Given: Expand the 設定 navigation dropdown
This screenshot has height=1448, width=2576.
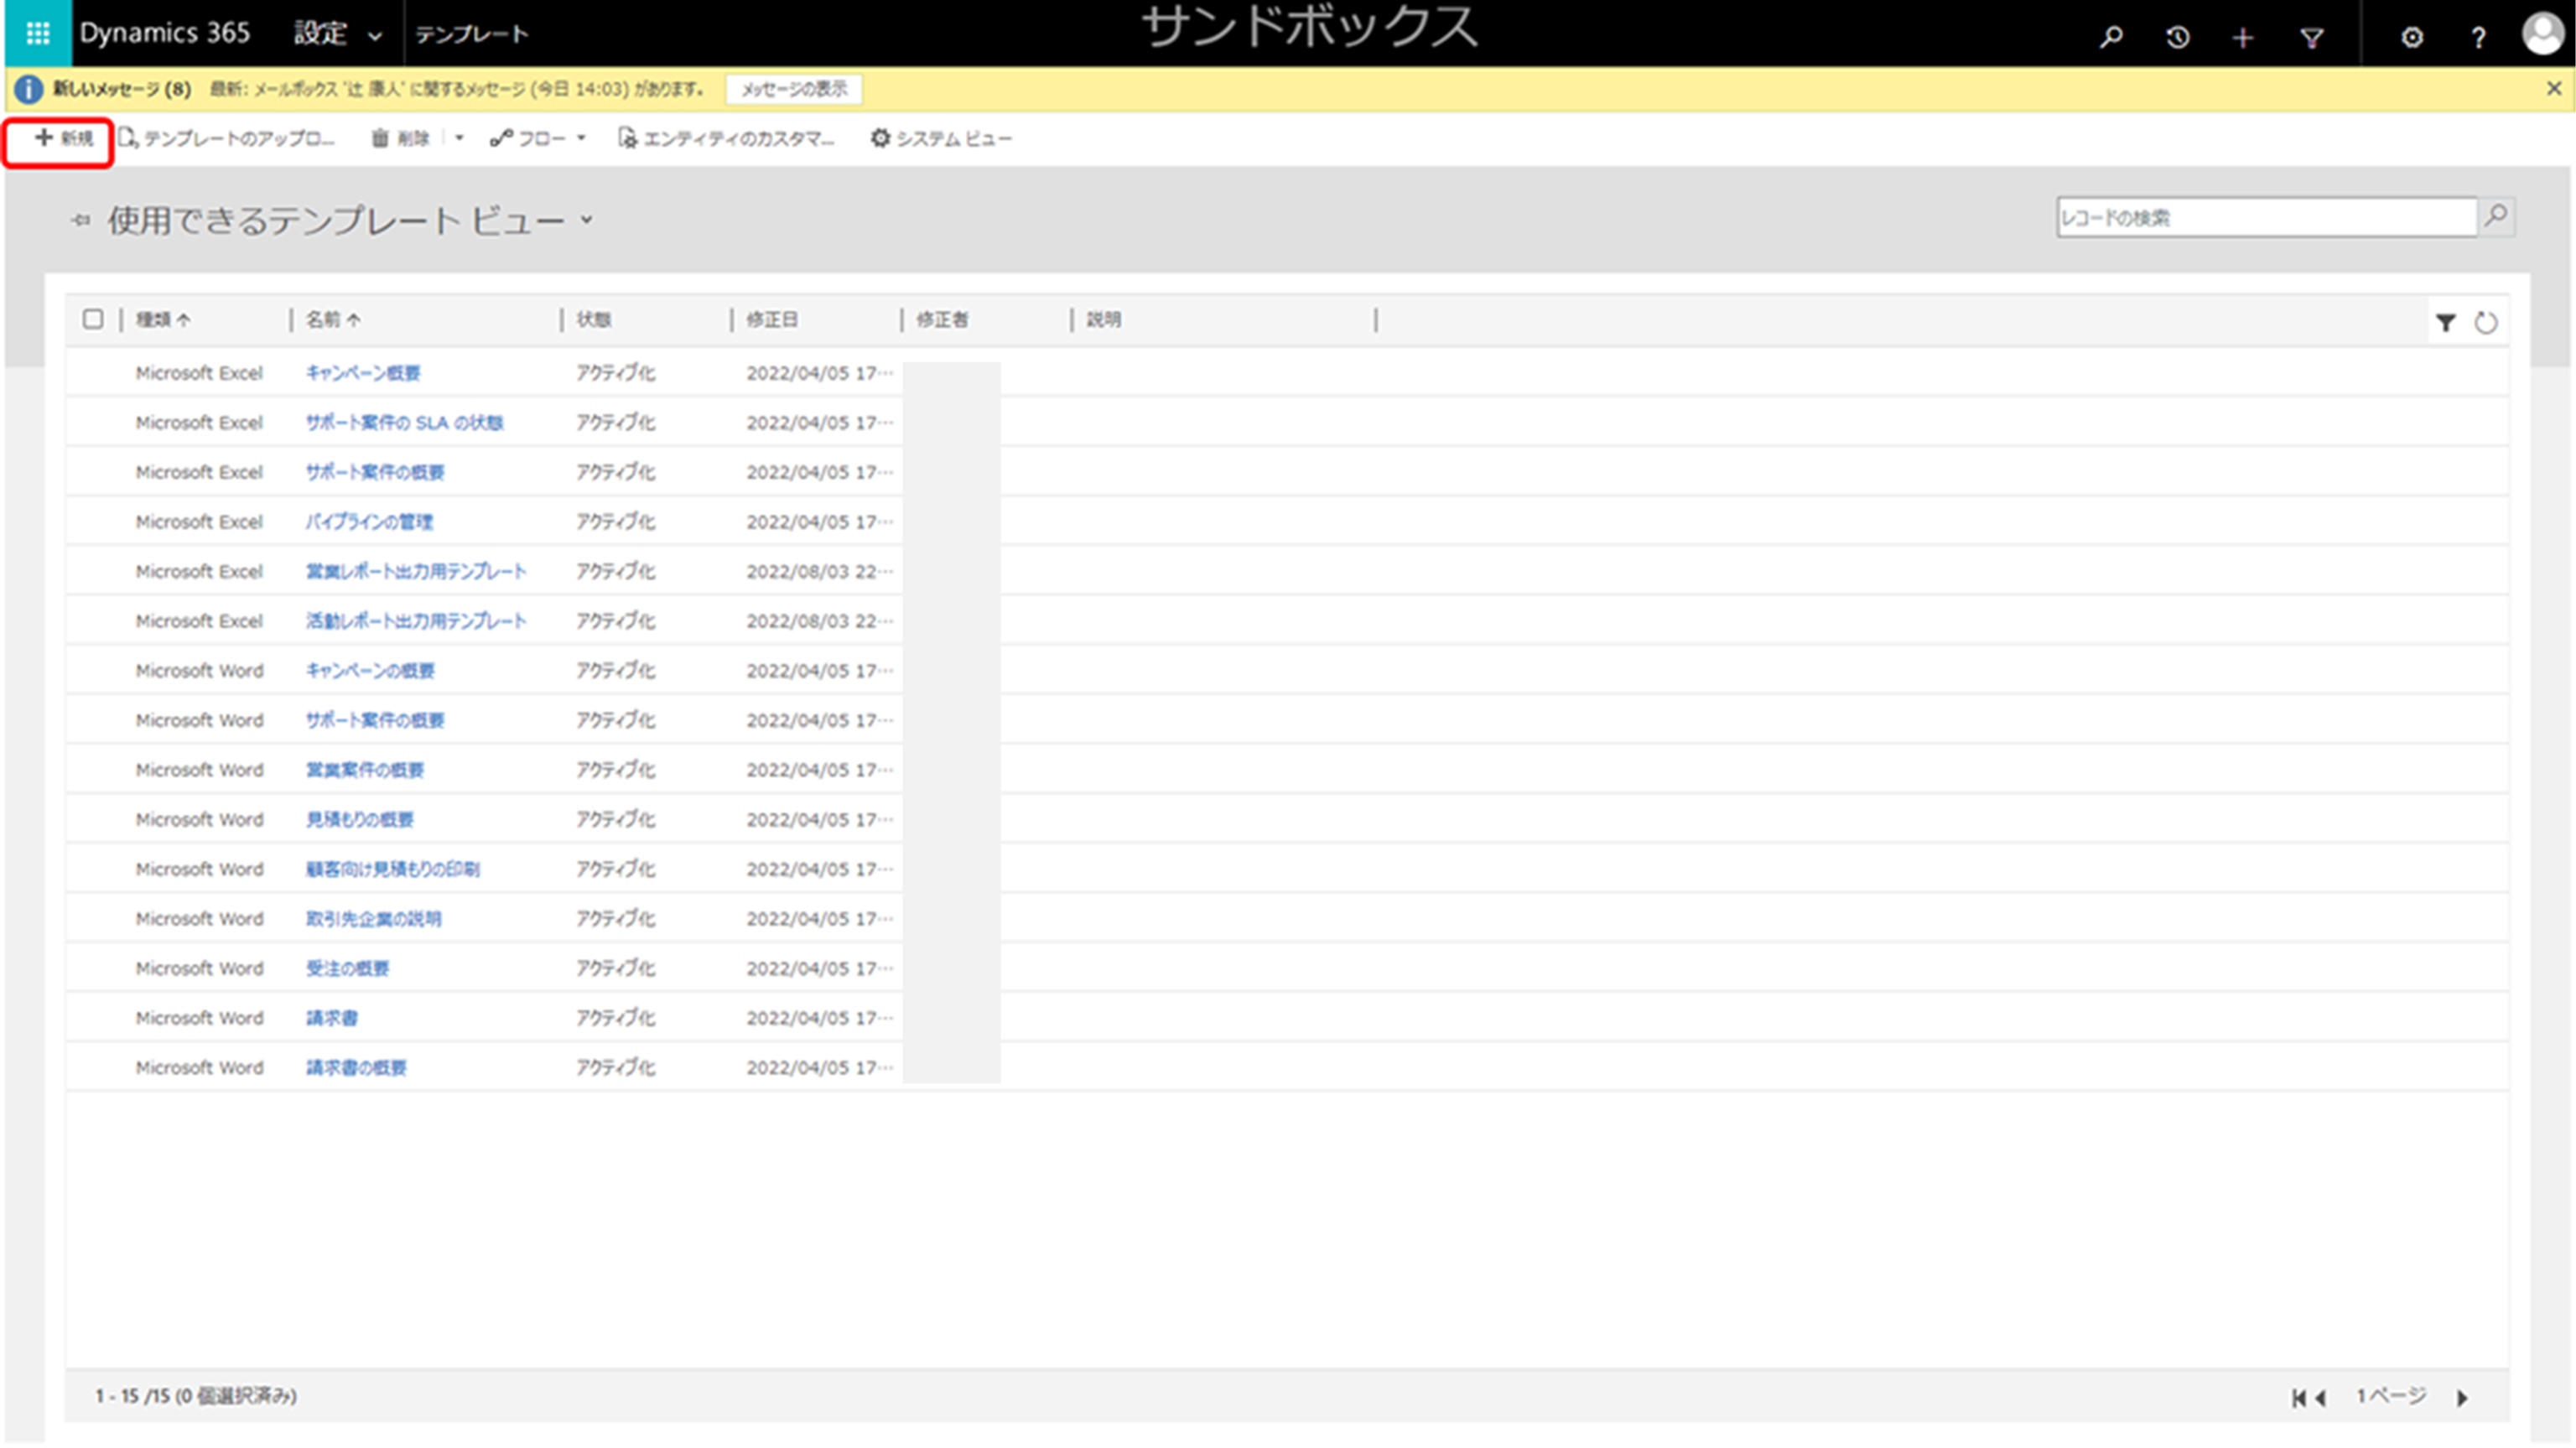Looking at the screenshot, I should 375,37.
